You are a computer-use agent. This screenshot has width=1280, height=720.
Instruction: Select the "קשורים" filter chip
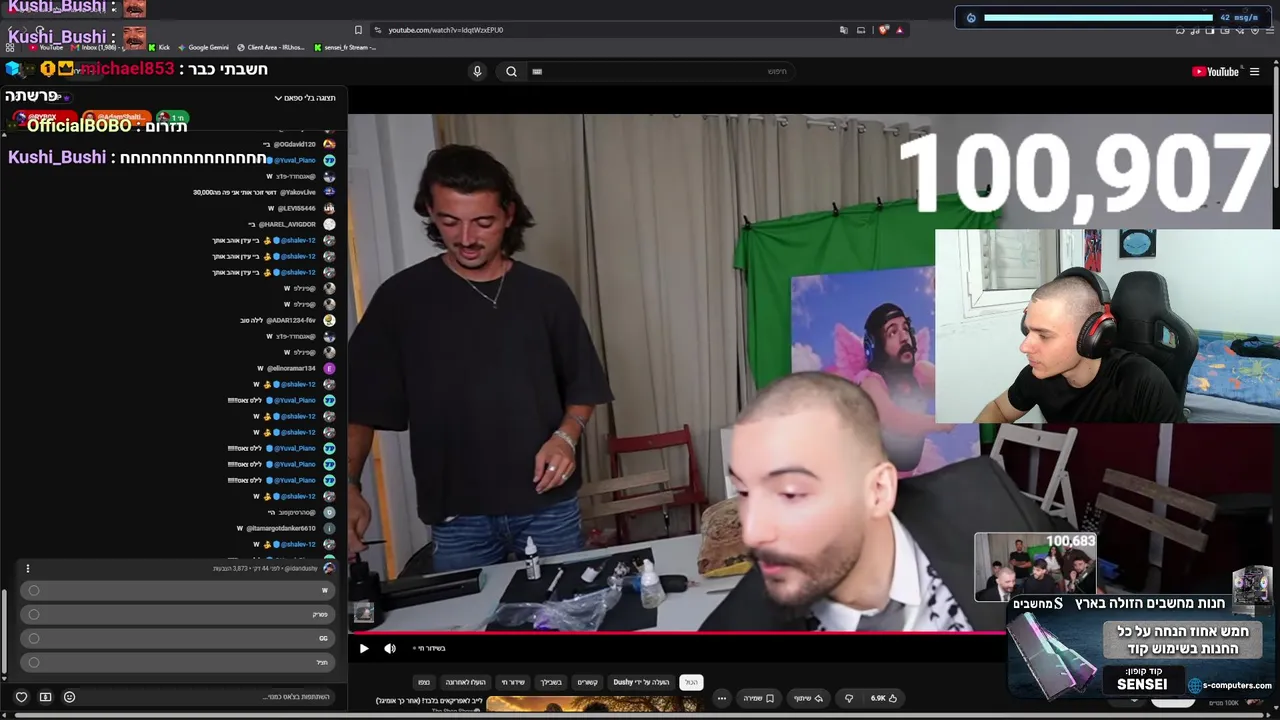[587, 682]
